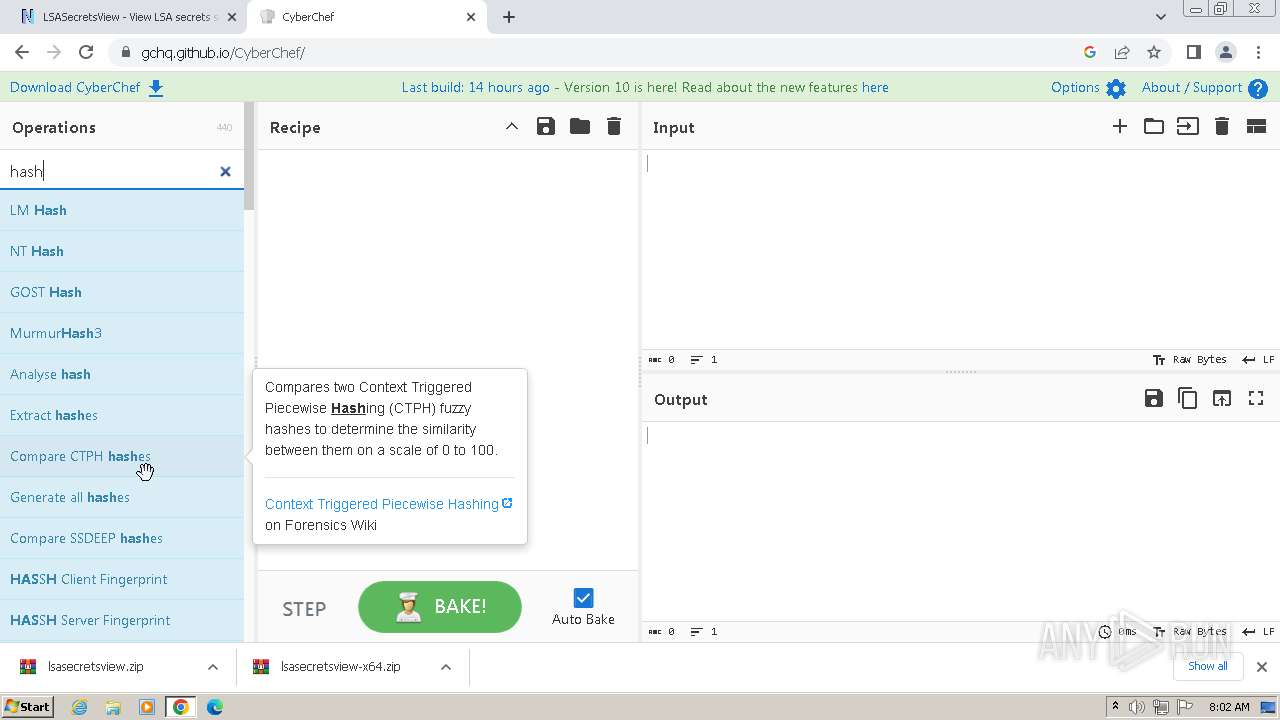Maximise the output pane icon
The height and width of the screenshot is (720, 1280).
click(x=1256, y=398)
